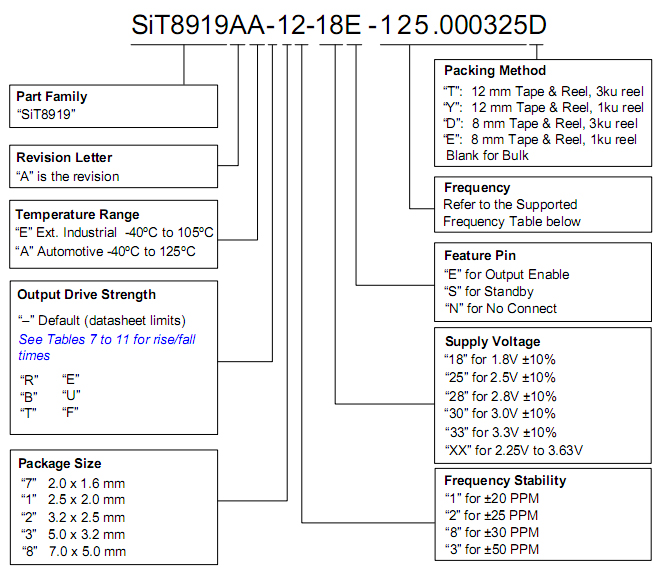Click the "1" for ±20 PPM line
The image size is (660, 571).
[x=492, y=498]
